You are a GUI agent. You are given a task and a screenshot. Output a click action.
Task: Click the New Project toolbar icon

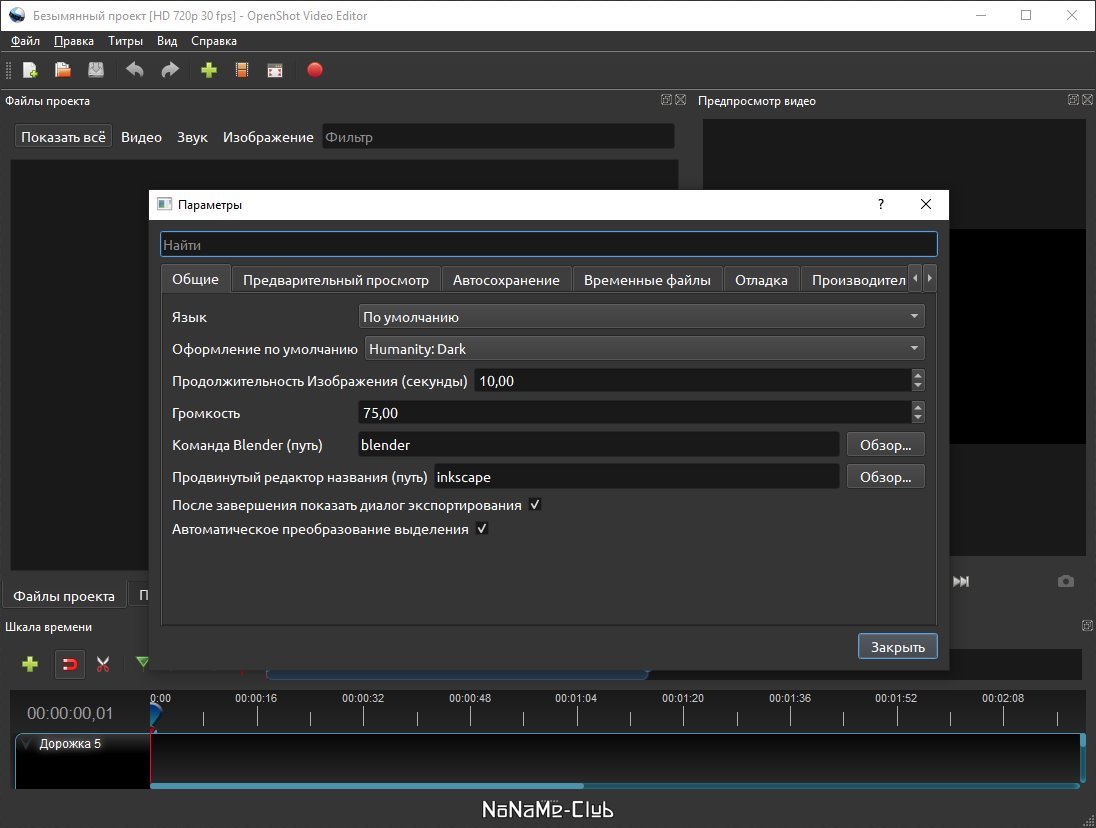30,70
